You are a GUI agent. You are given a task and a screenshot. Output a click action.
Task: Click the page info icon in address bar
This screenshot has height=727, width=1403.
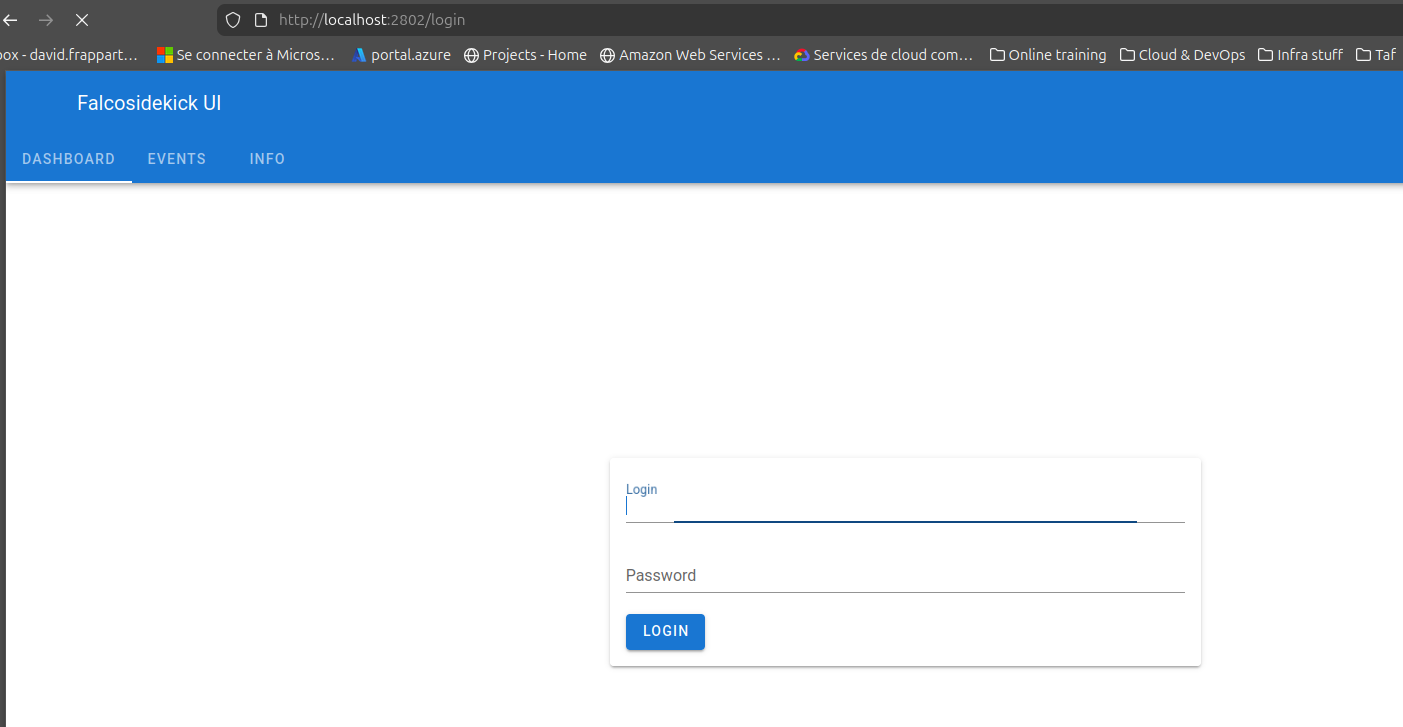pyautogui.click(x=261, y=20)
